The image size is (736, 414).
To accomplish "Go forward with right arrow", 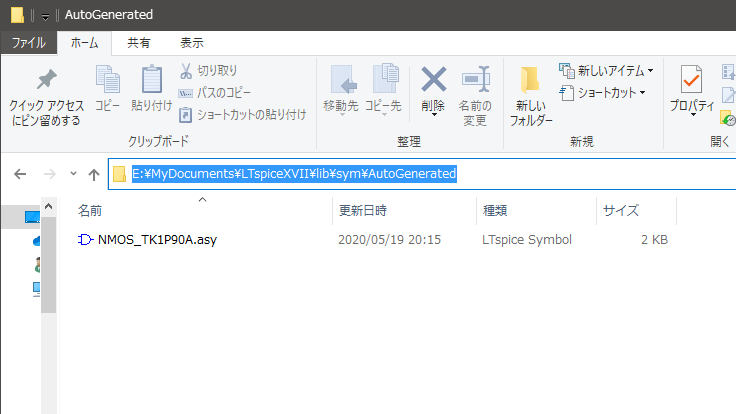I will 49,175.
